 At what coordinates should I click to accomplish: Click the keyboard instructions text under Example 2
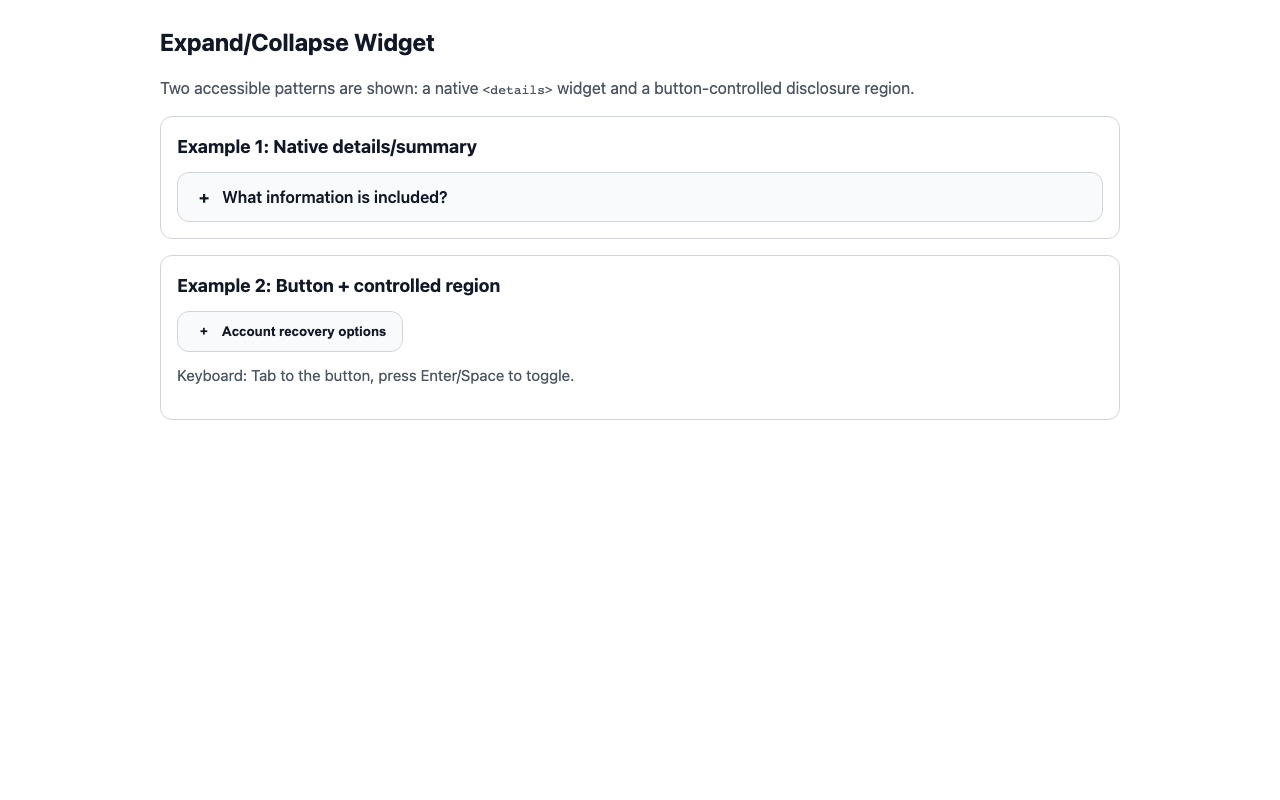375,376
